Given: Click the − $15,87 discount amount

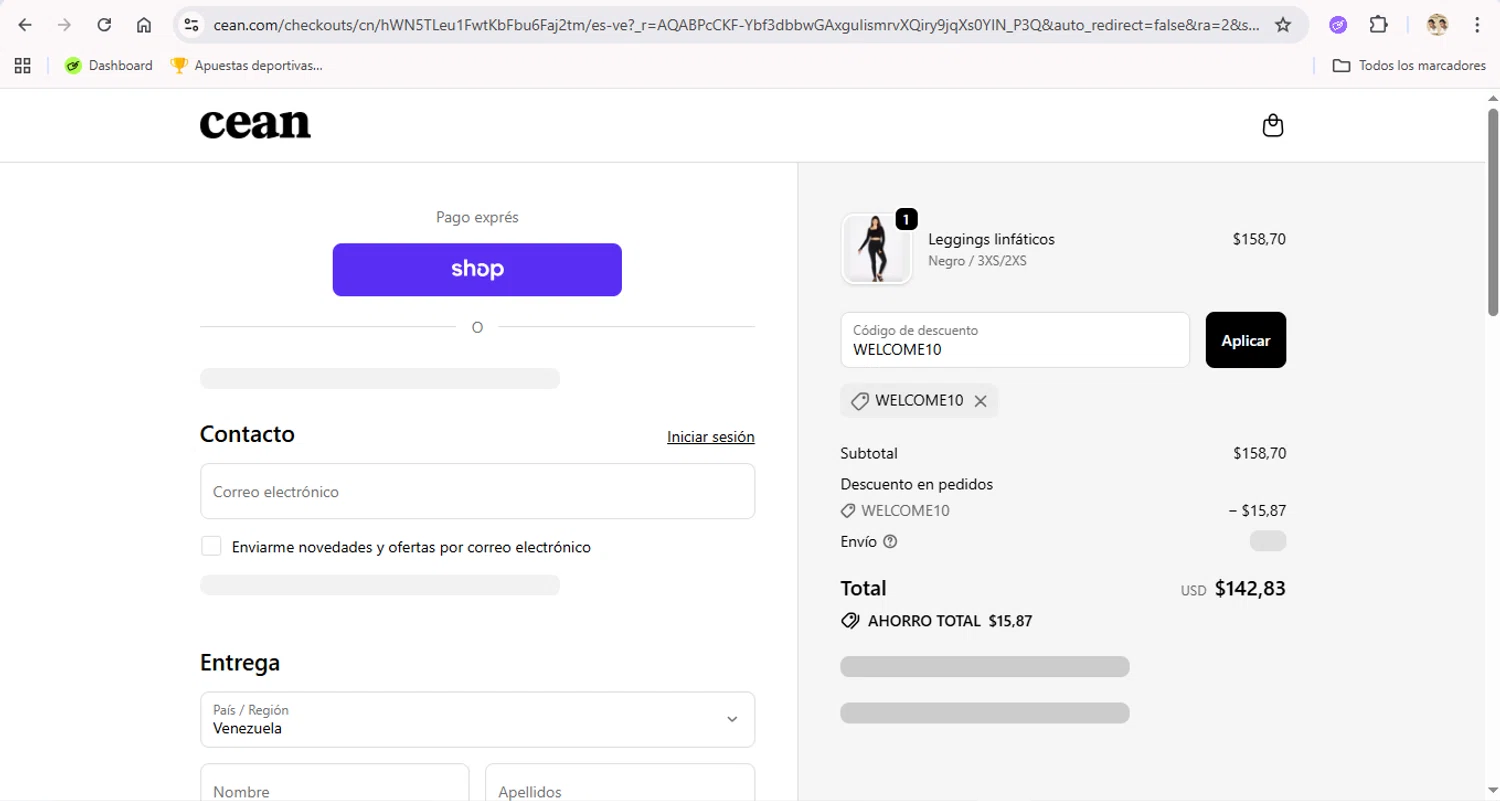Looking at the screenshot, I should (x=1257, y=511).
